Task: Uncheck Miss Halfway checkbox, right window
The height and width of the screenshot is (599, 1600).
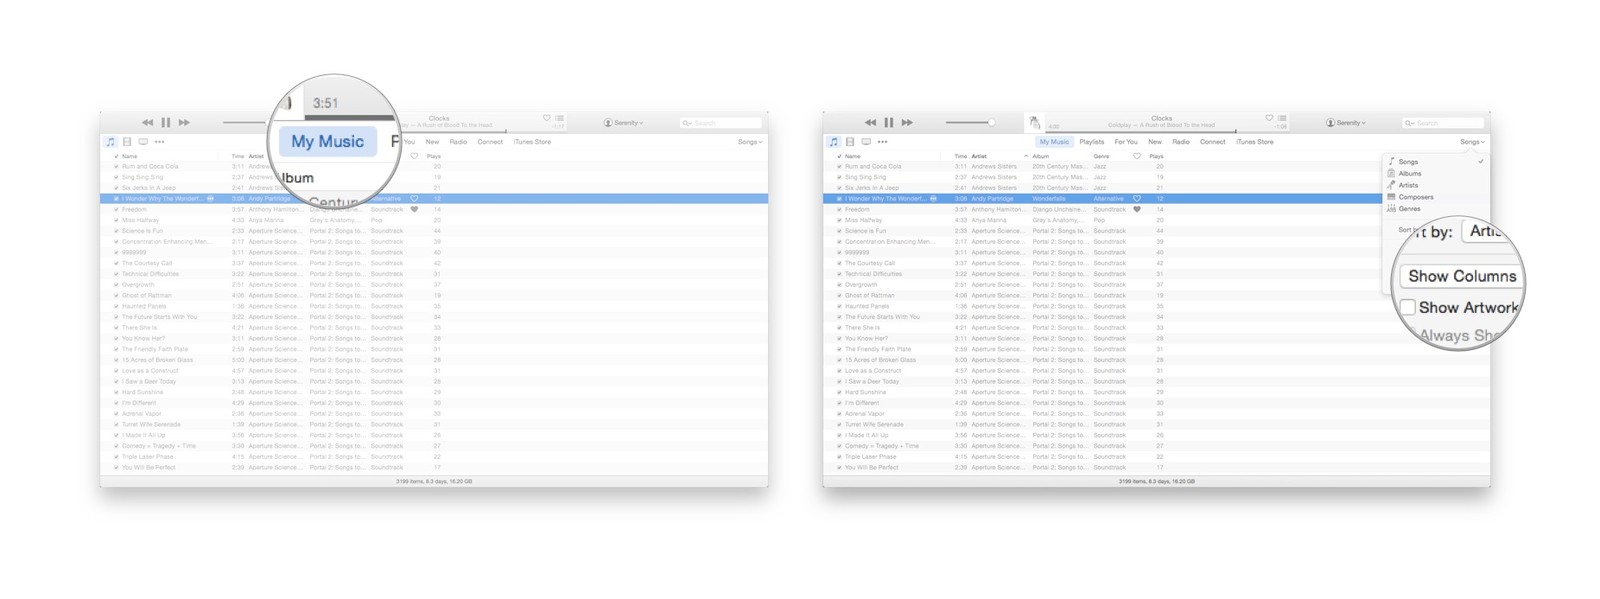Action: pos(839,220)
